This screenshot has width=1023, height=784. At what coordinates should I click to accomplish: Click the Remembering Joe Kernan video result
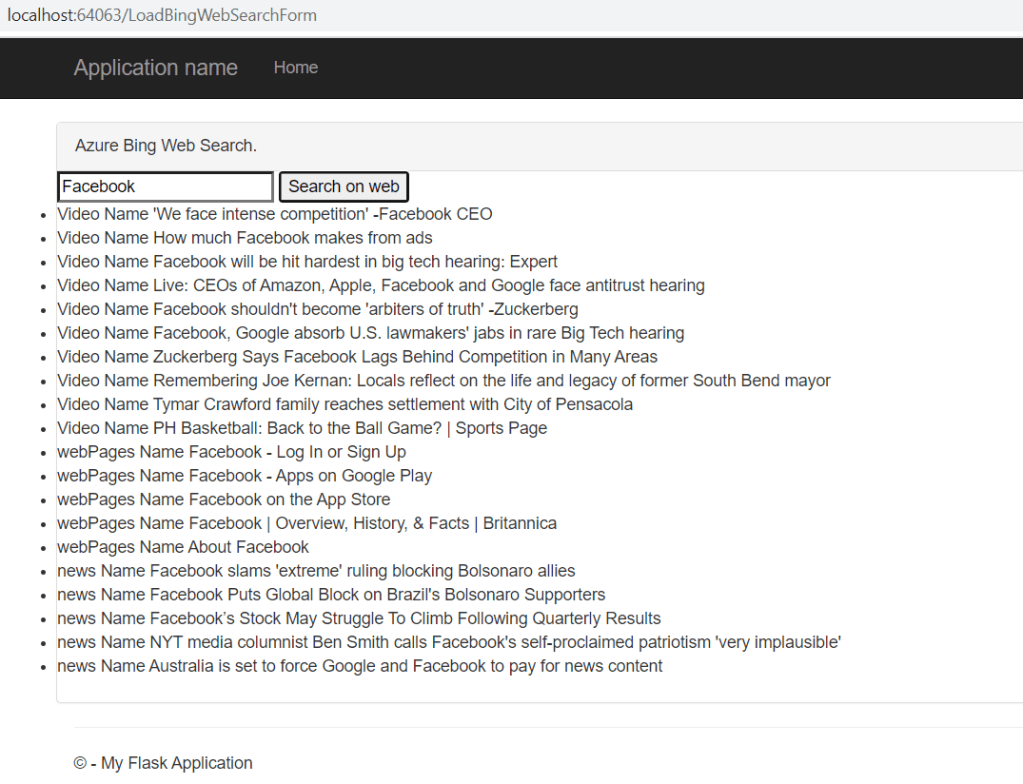click(443, 381)
